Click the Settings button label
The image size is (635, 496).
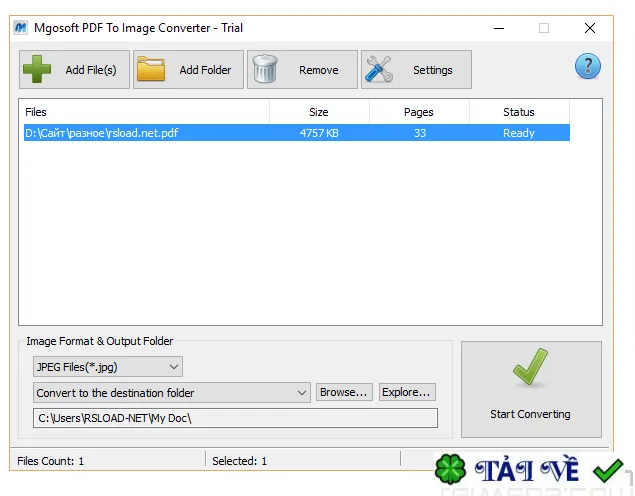click(433, 70)
